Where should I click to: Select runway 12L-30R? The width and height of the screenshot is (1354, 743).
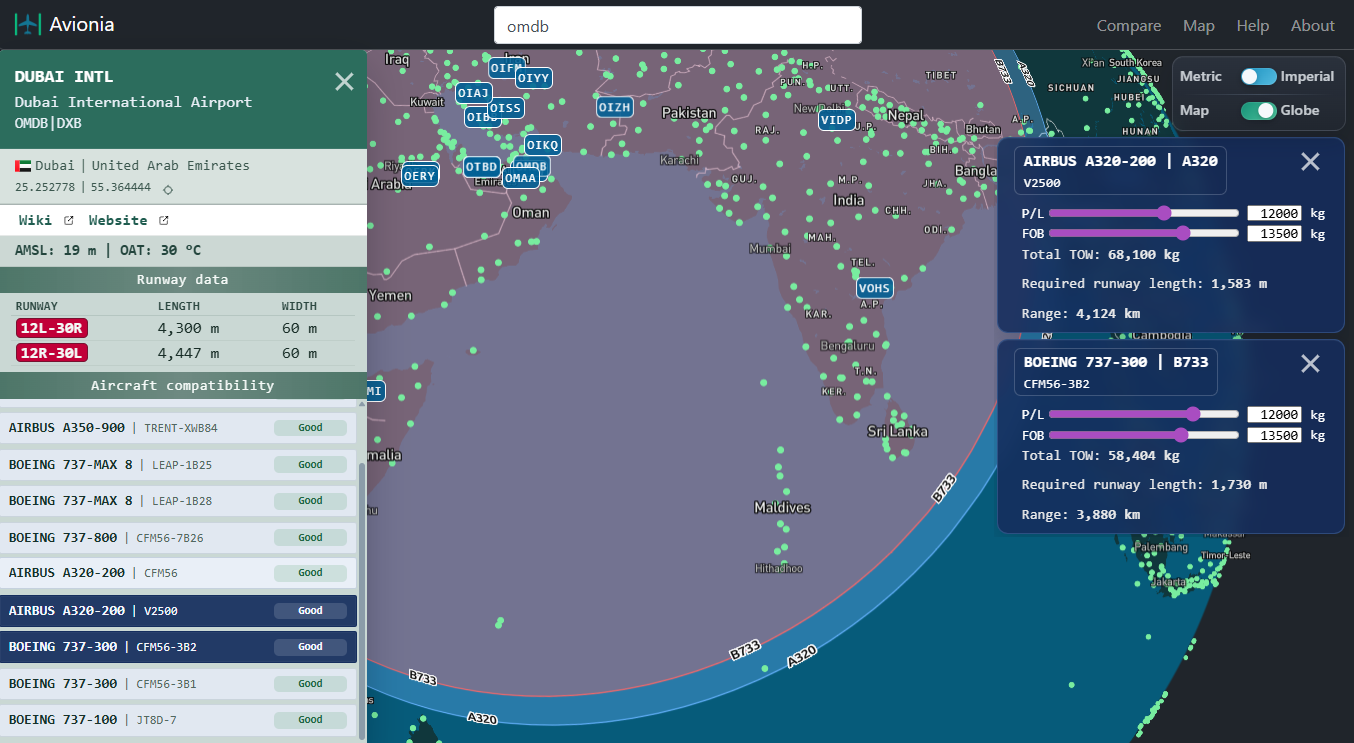[52, 328]
